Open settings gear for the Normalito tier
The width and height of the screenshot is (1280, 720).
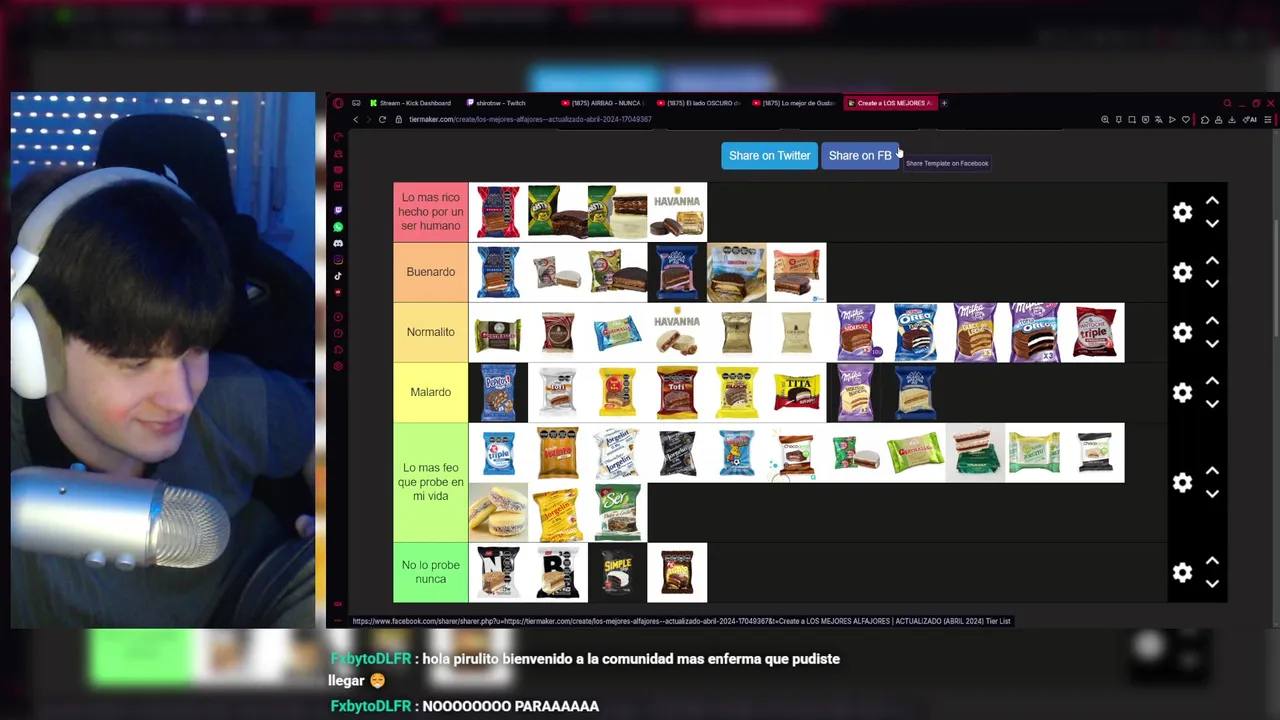pos(1182,332)
